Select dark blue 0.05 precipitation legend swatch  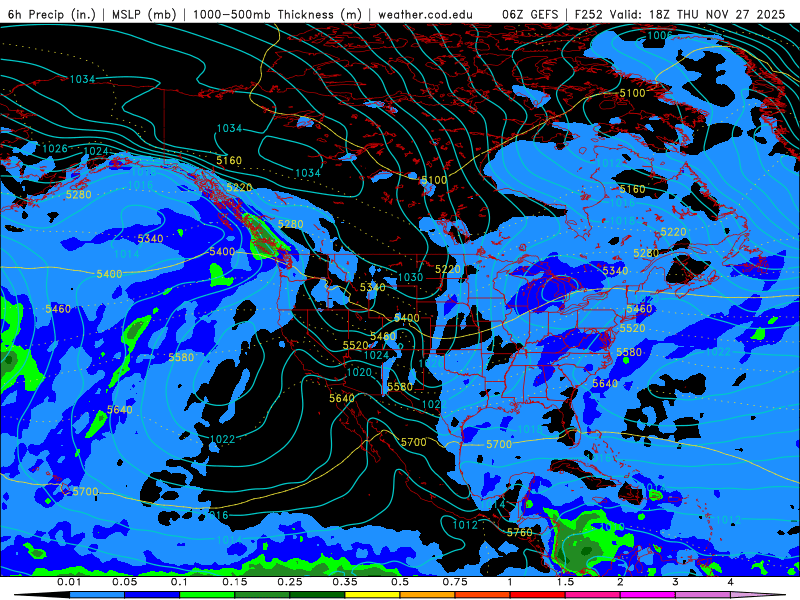pyautogui.click(x=152, y=595)
